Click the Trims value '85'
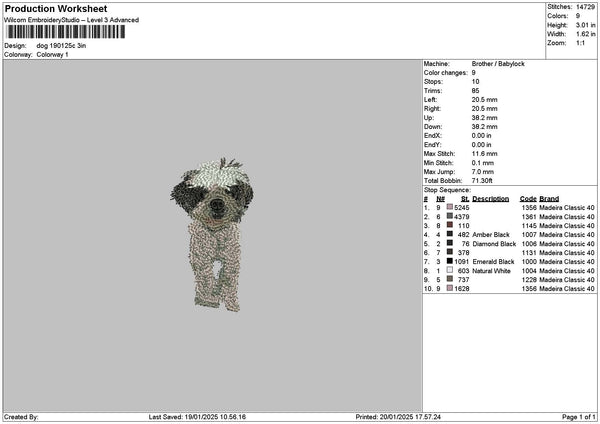Viewport: 600px width, 424px height. tap(475, 91)
